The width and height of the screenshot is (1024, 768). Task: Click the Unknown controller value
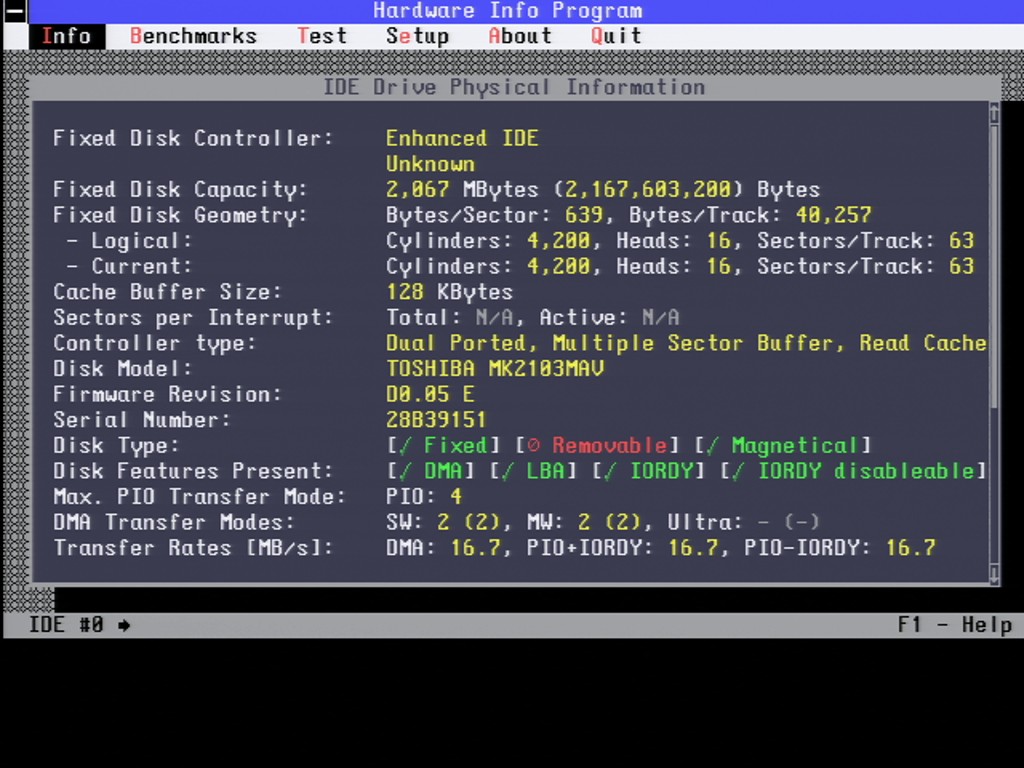[430, 164]
